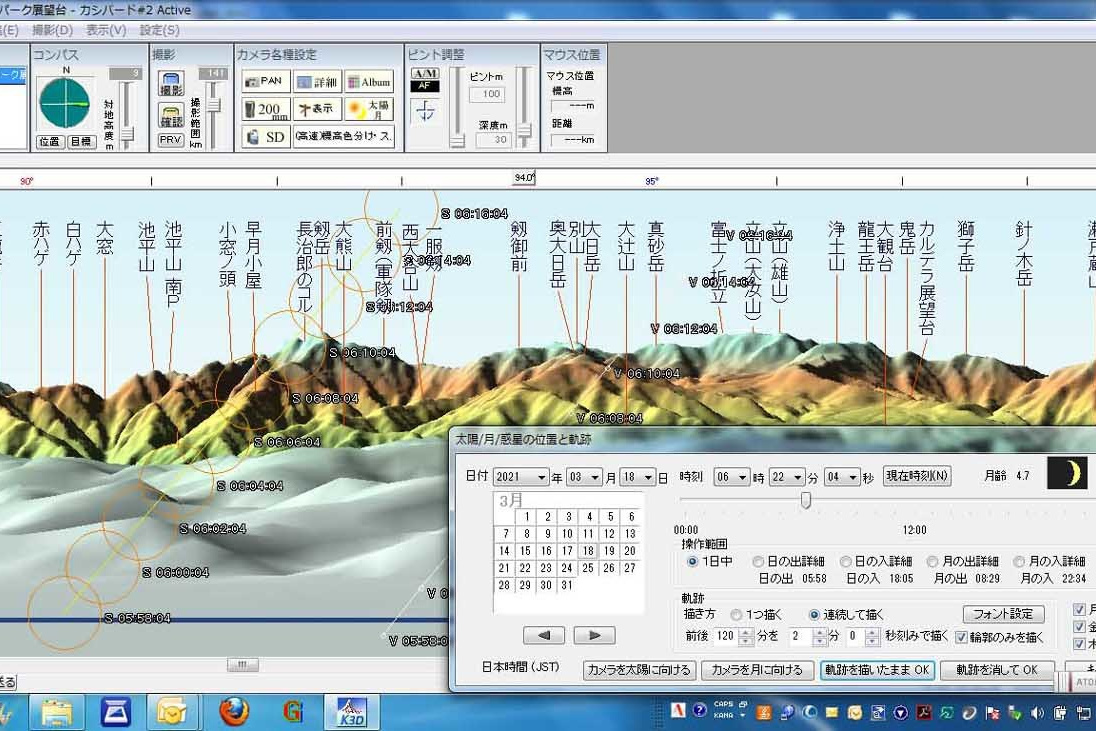
Task: Click the SD card button
Action: coord(266,136)
